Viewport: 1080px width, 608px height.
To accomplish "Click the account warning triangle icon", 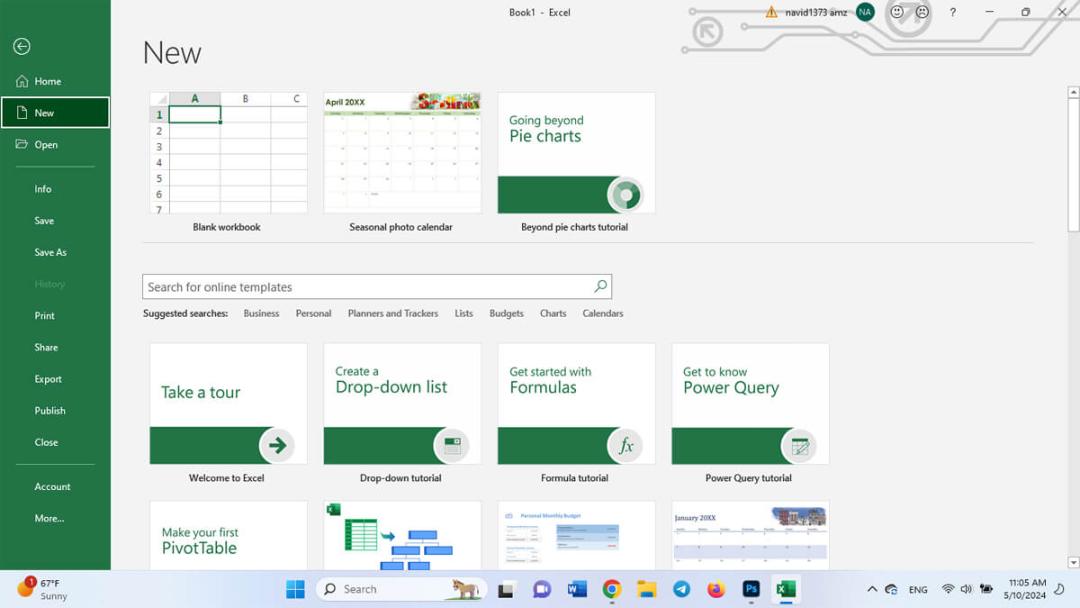I will (771, 12).
